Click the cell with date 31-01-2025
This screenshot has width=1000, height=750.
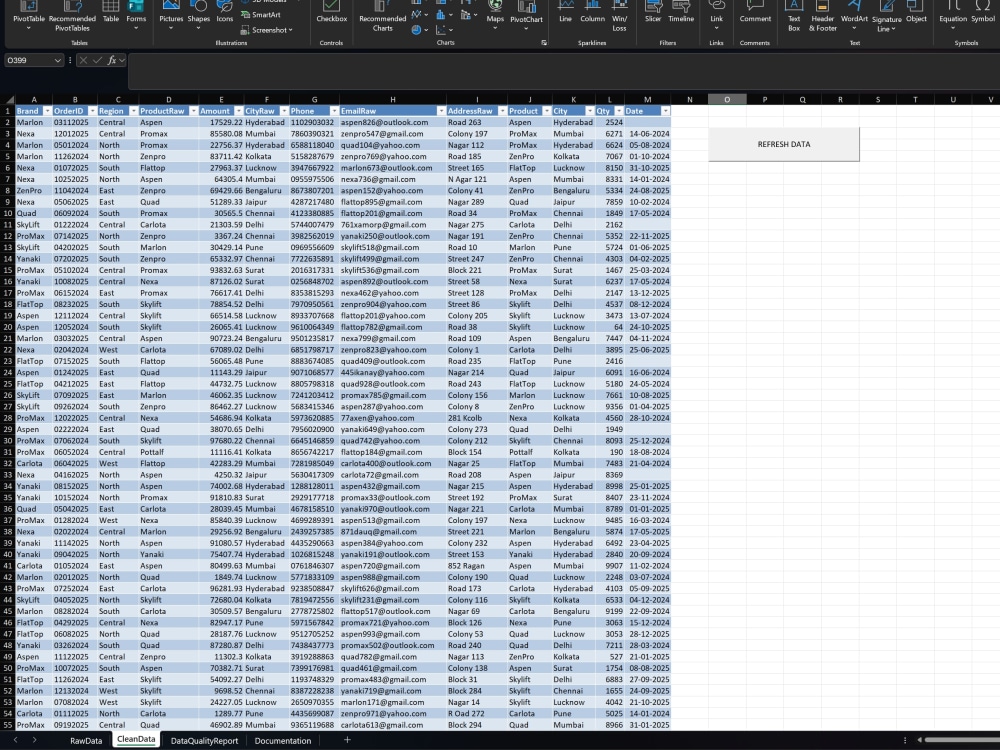pyautogui.click(x=647, y=725)
